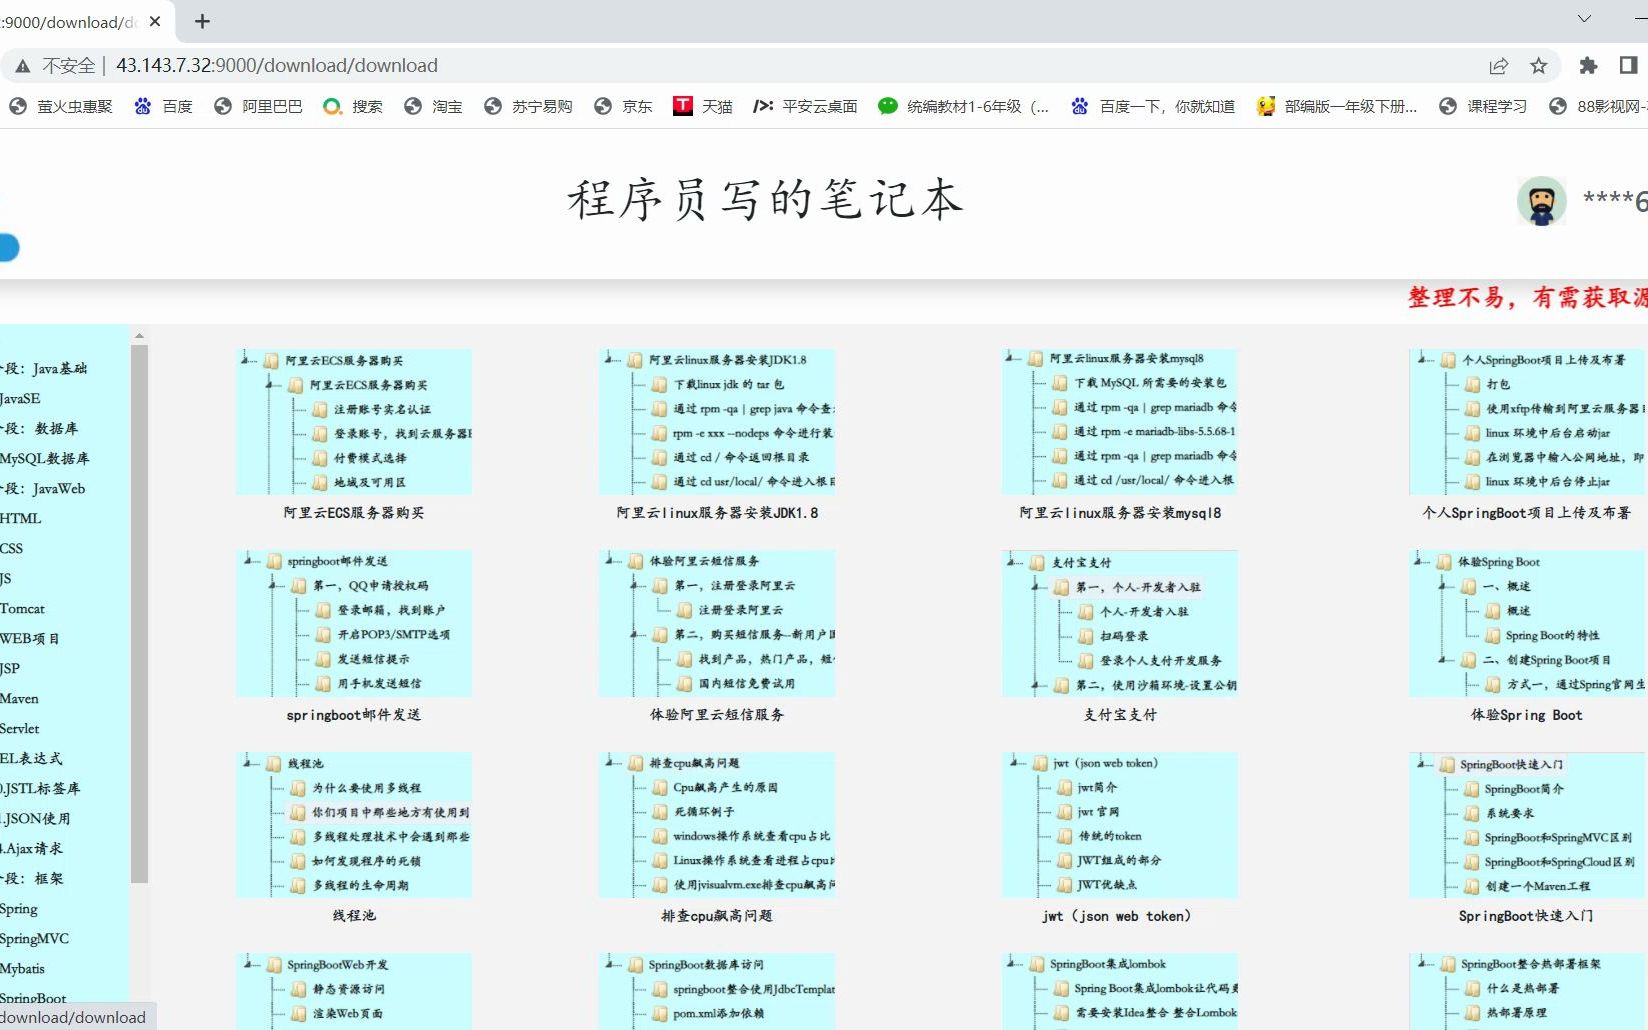
Task: Open the 京东 bookmark
Action: click(x=623, y=106)
